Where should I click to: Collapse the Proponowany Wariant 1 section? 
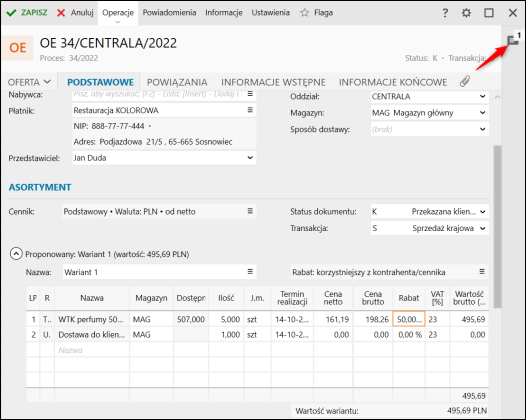(x=16, y=254)
